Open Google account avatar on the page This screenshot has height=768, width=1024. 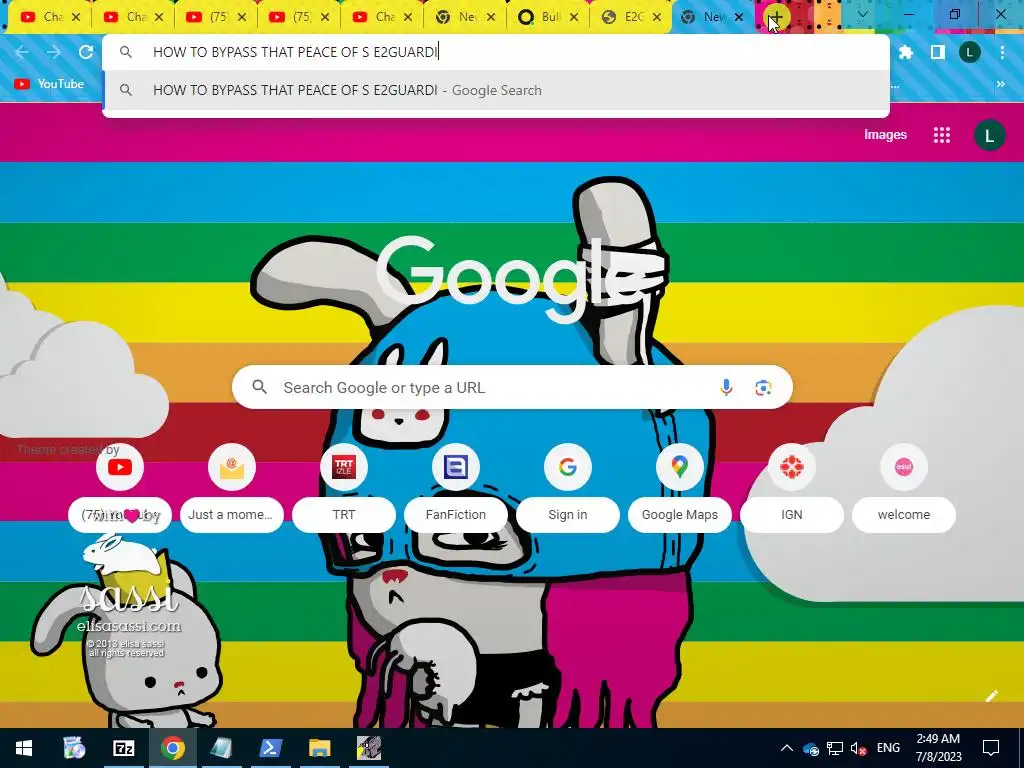click(x=989, y=135)
